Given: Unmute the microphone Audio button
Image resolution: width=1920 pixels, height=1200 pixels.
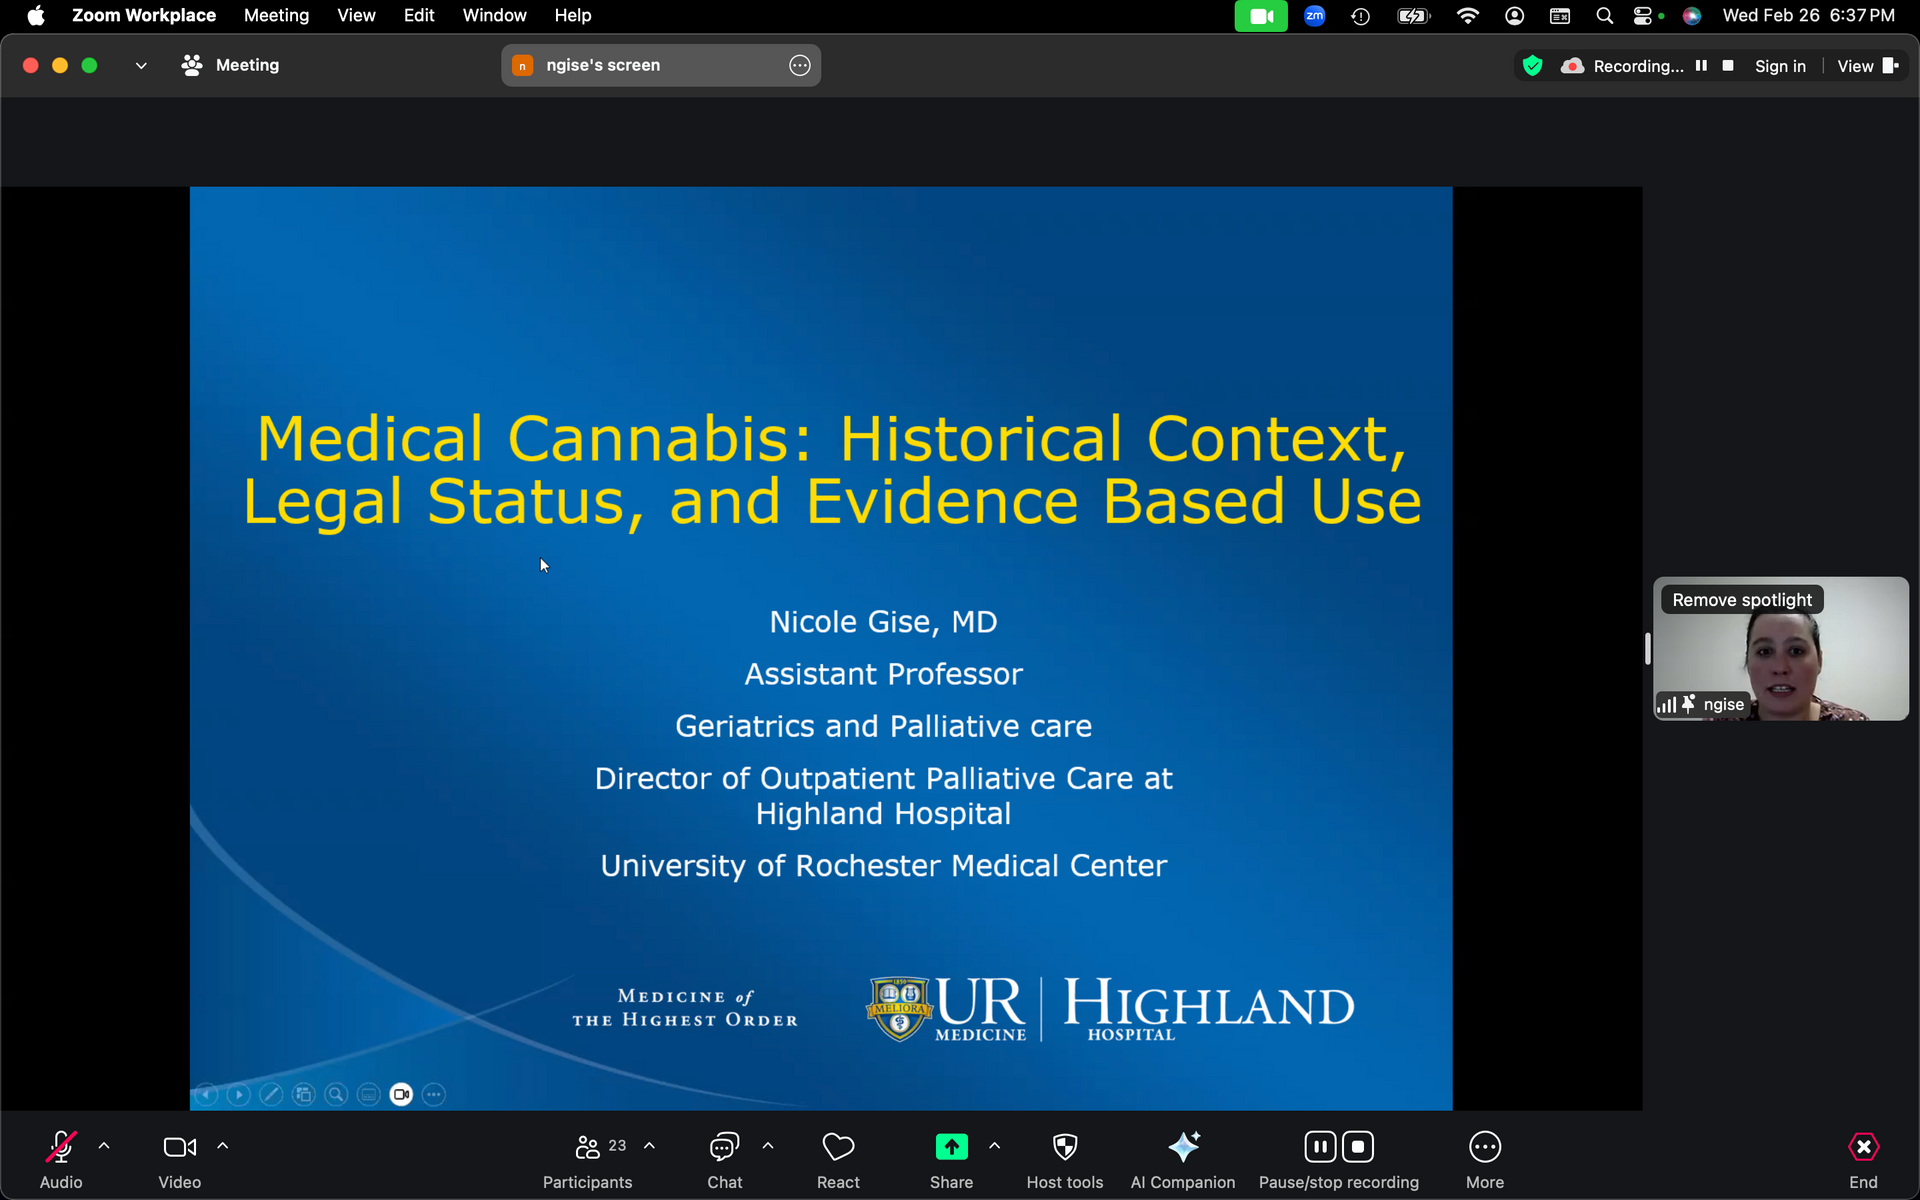Looking at the screenshot, I should [x=61, y=1147].
